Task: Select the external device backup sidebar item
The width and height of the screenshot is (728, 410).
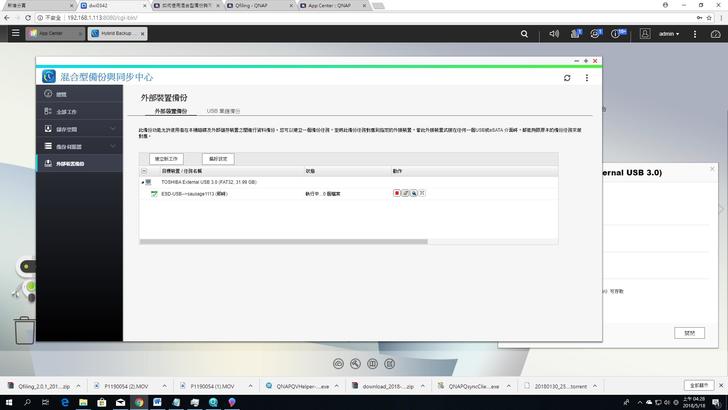Action: point(79,163)
